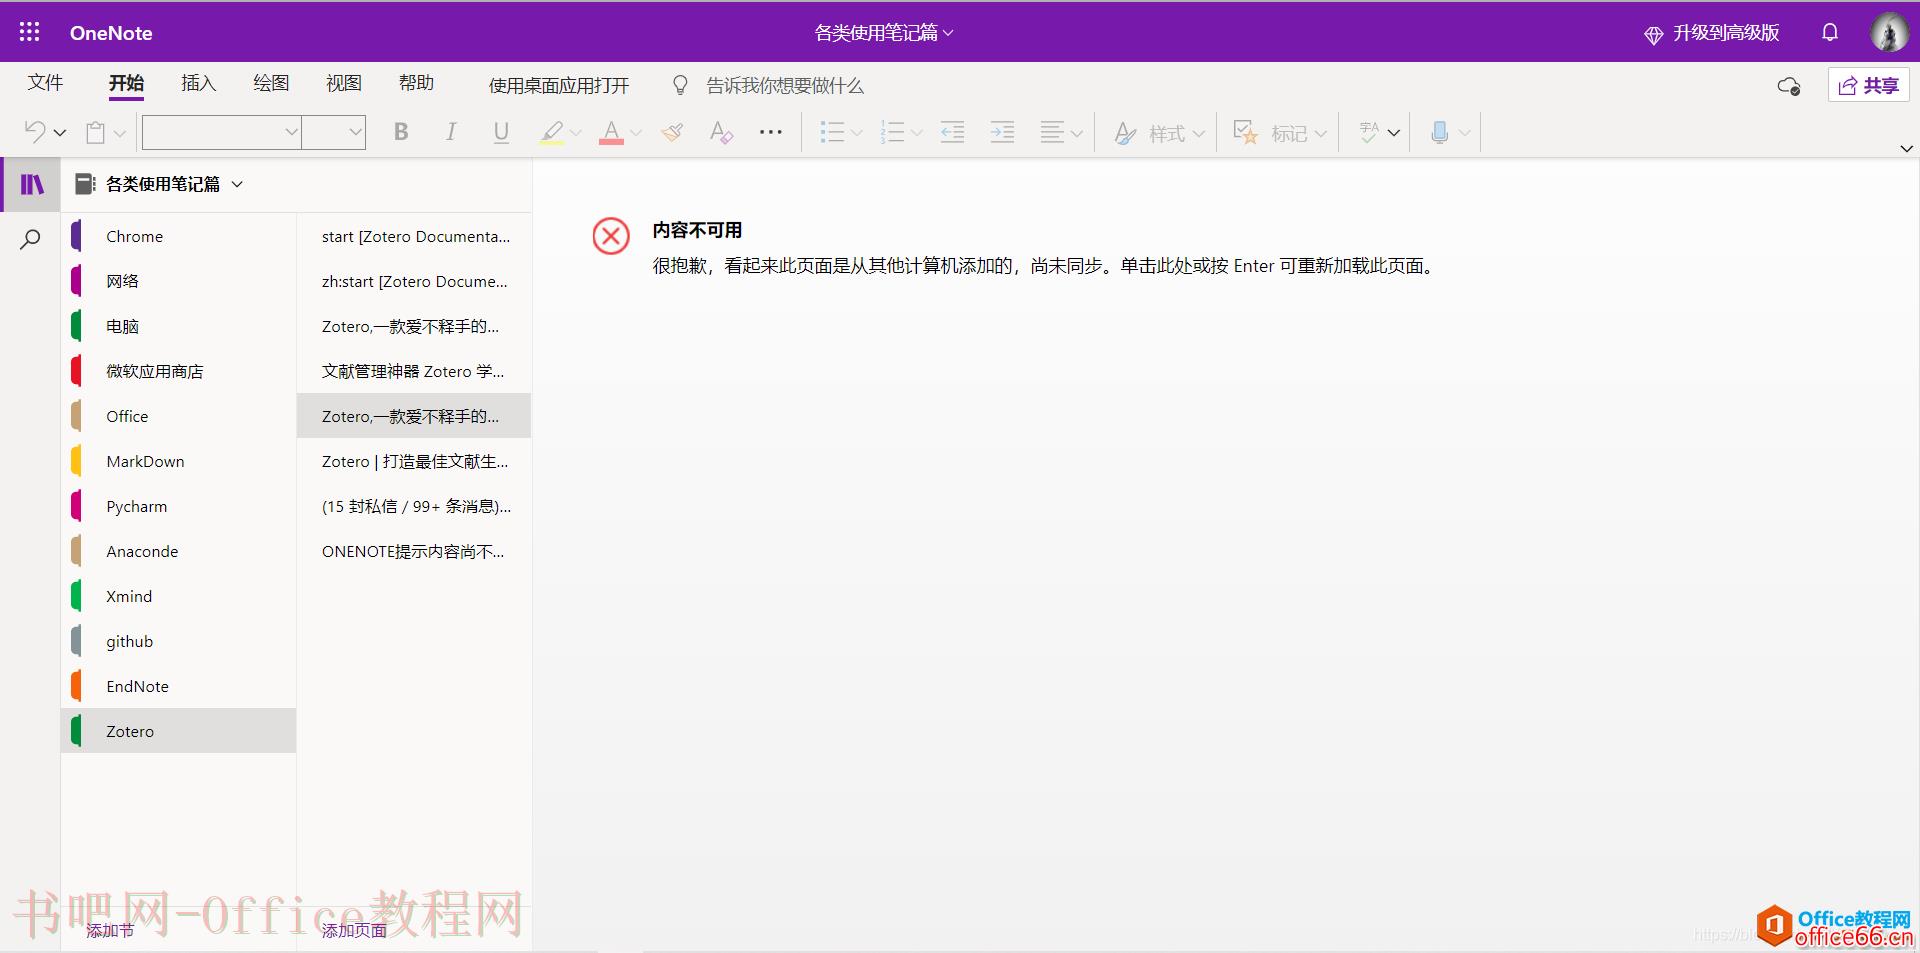The image size is (1920, 953).
Task: Select the Zotero section
Action: [x=178, y=731]
